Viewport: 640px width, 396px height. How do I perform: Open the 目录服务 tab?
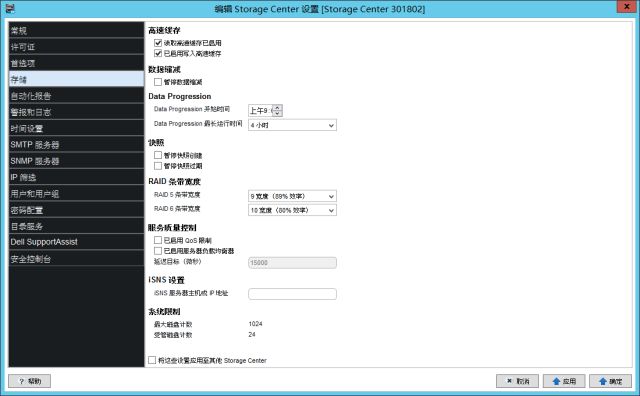click(x=76, y=226)
